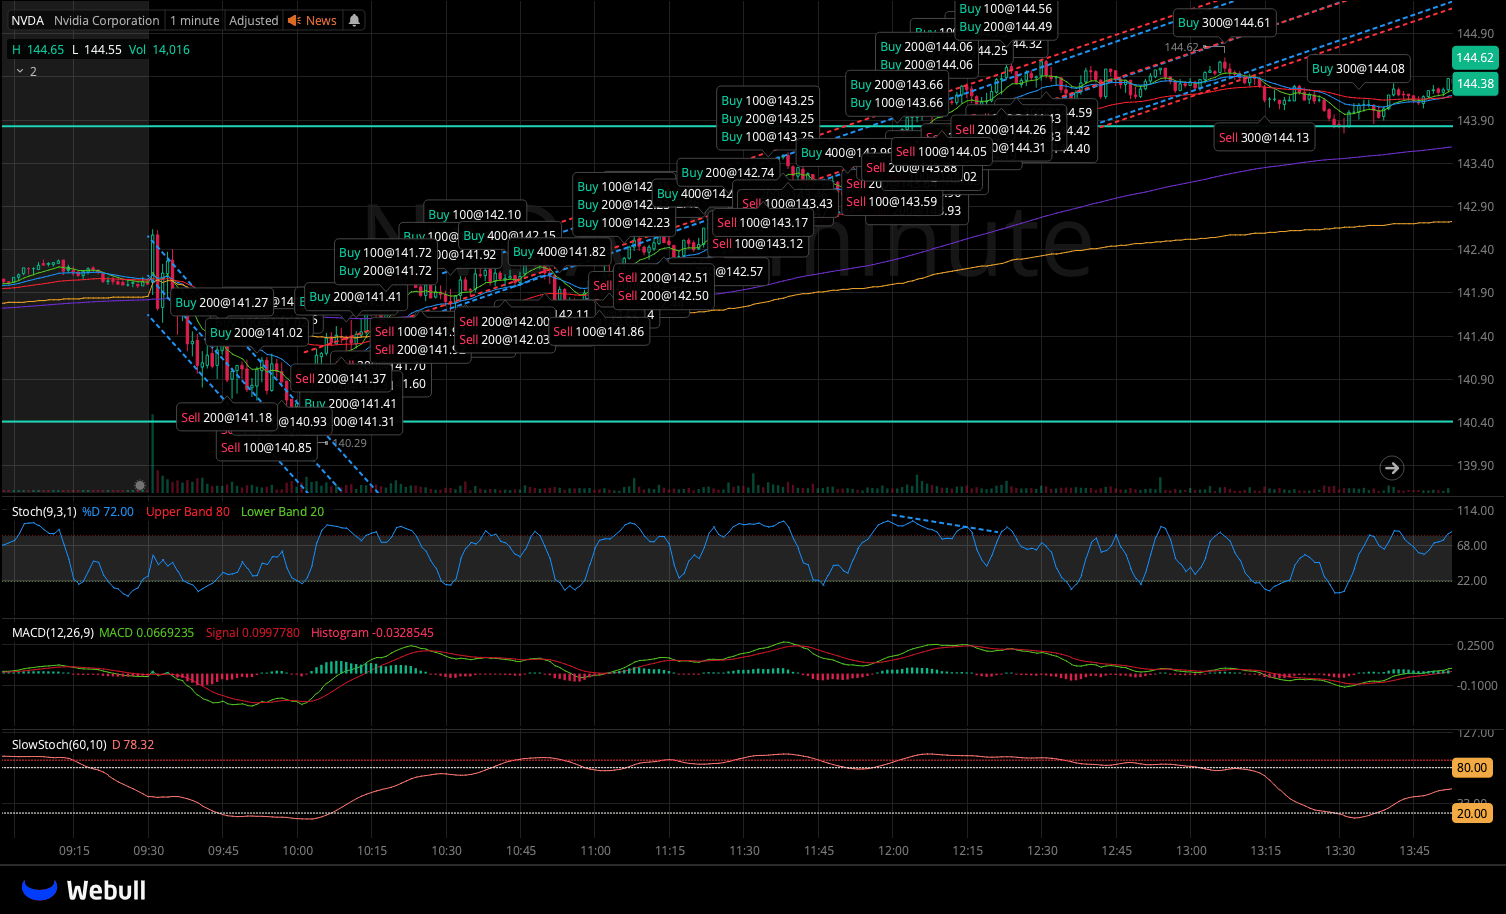
Task: Expand the collapsed indicator list labeled 2
Action: 27,72
